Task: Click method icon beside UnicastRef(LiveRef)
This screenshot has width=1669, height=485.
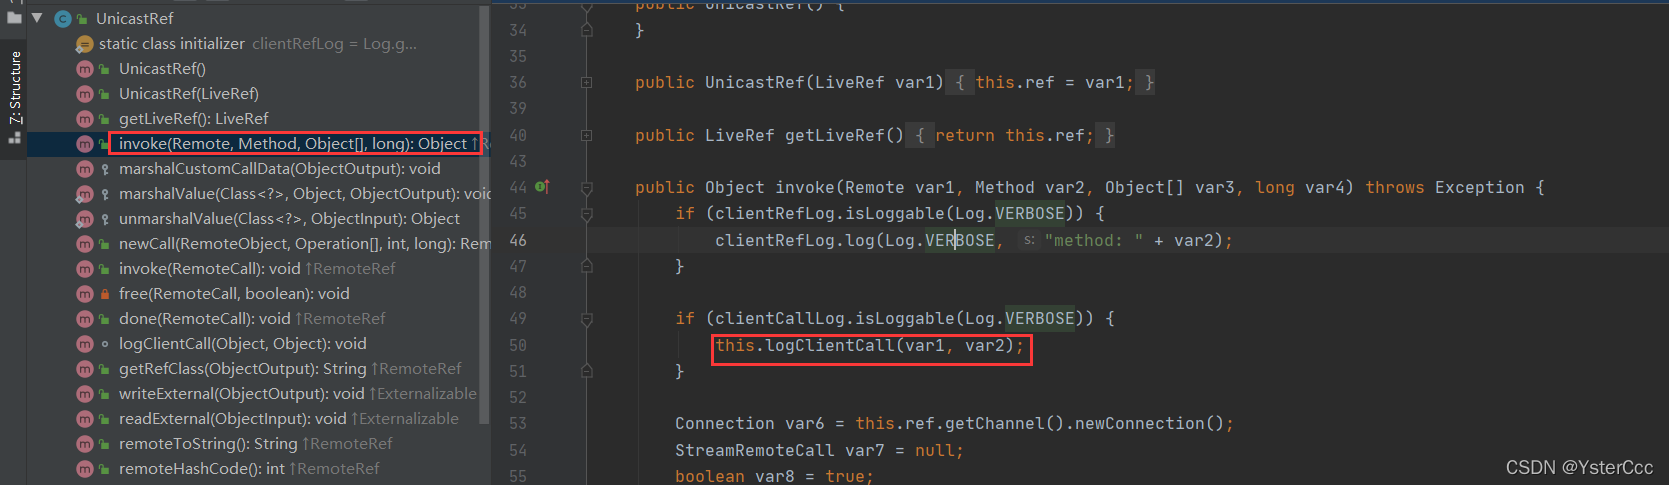Action: (x=85, y=94)
